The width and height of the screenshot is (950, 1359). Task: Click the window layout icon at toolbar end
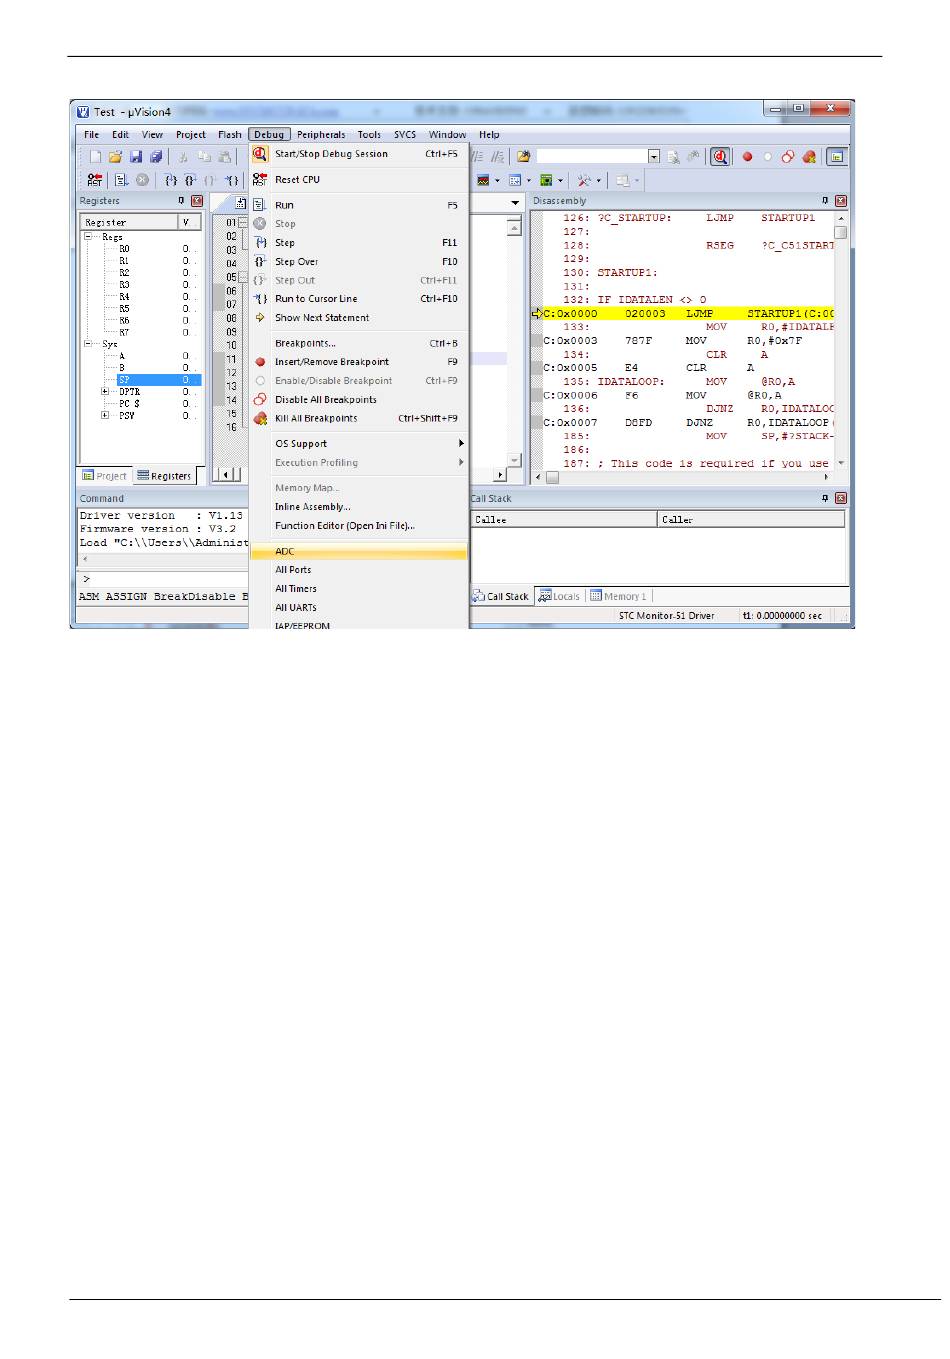(837, 157)
